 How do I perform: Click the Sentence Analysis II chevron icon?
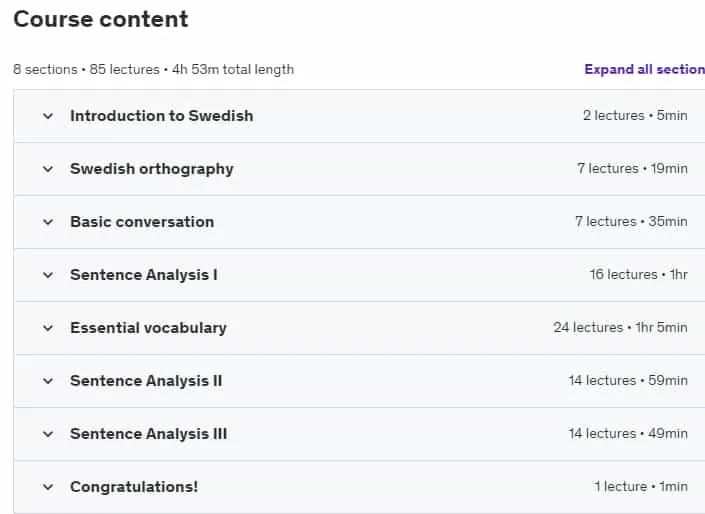point(48,381)
